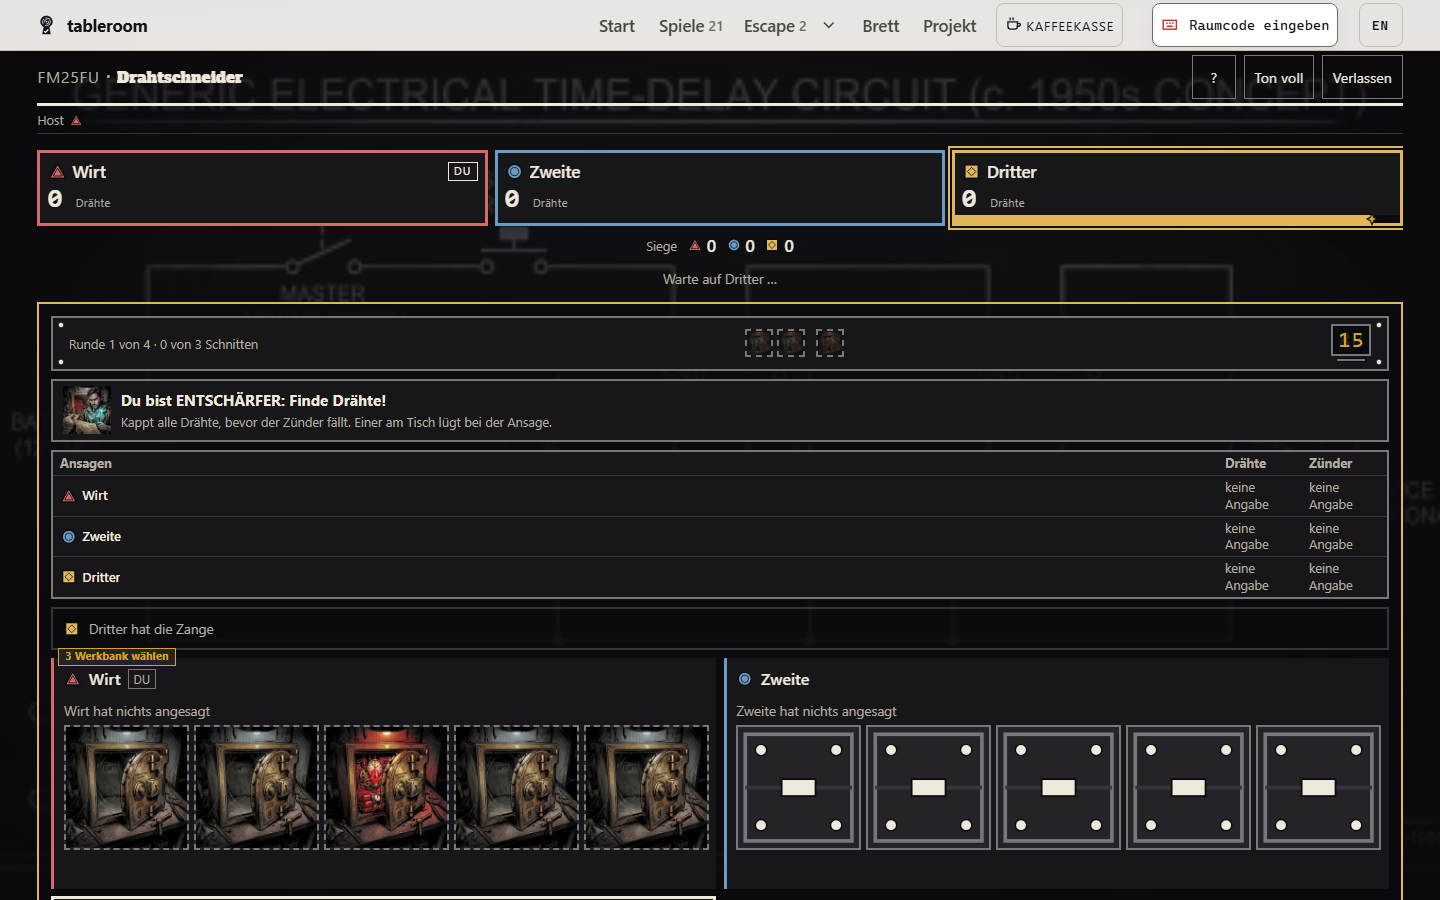The width and height of the screenshot is (1440, 900).
Task: Switch language with the EN toggle
Action: pyautogui.click(x=1380, y=25)
